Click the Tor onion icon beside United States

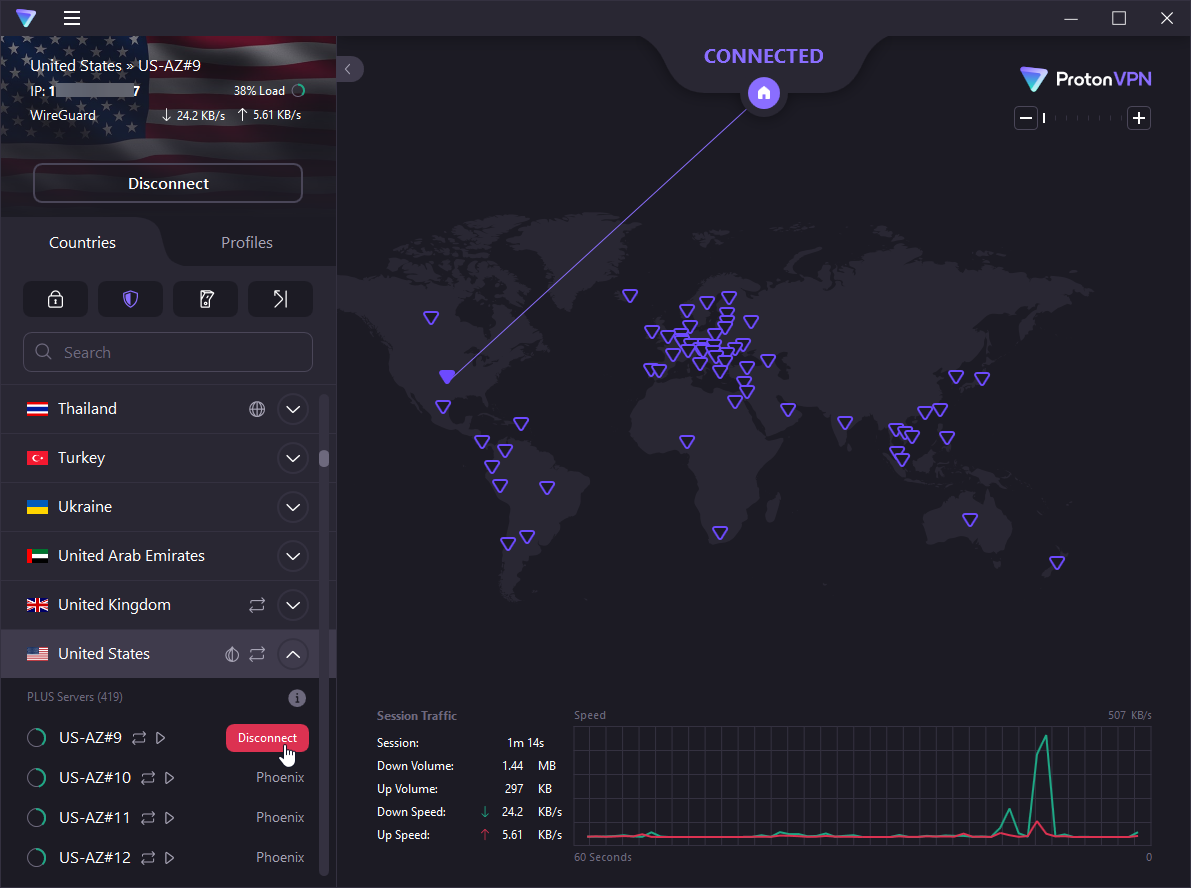231,654
